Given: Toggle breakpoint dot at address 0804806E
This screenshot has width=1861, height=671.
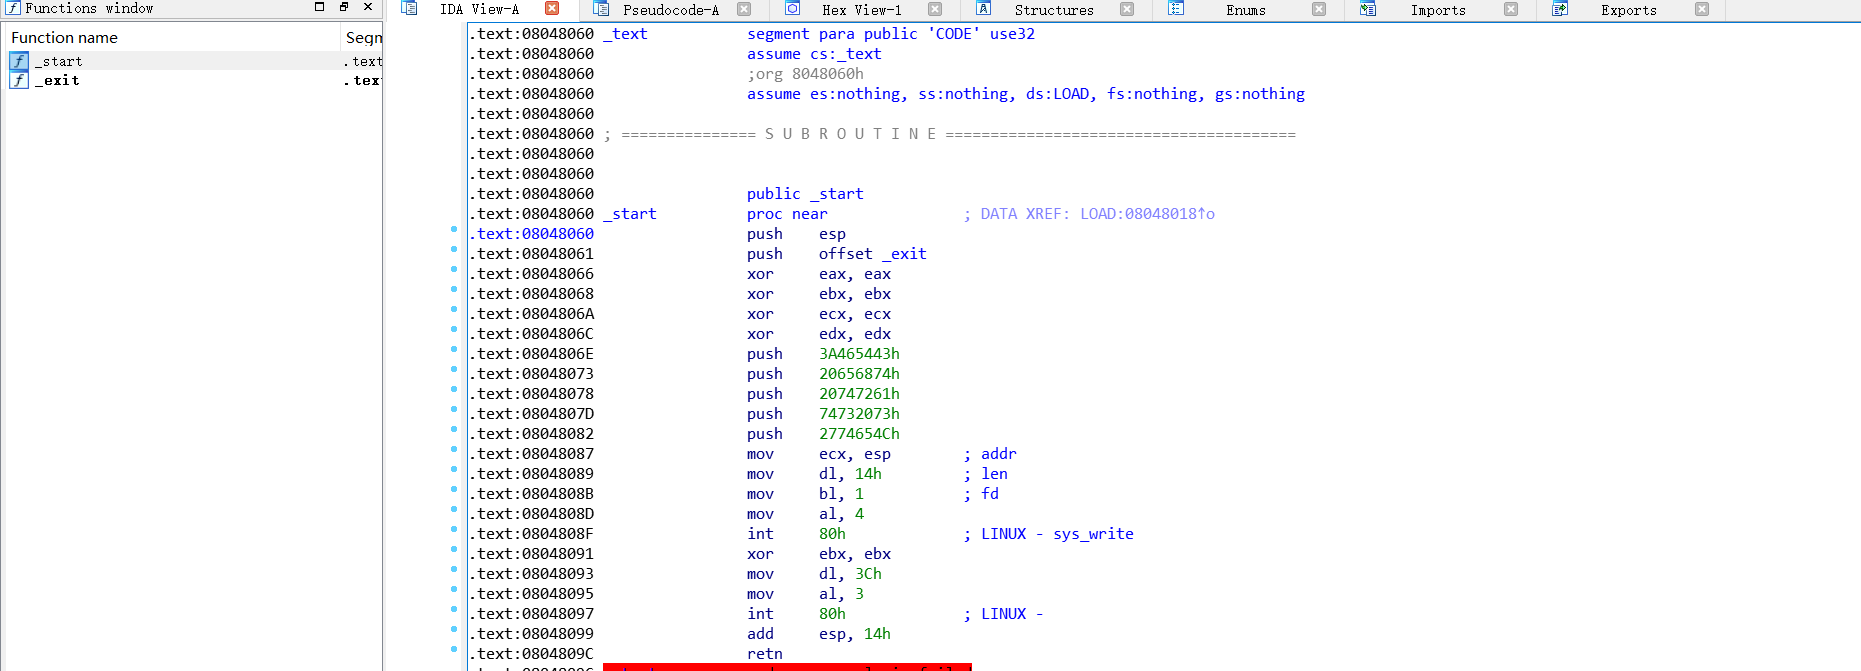Looking at the screenshot, I should tap(454, 350).
